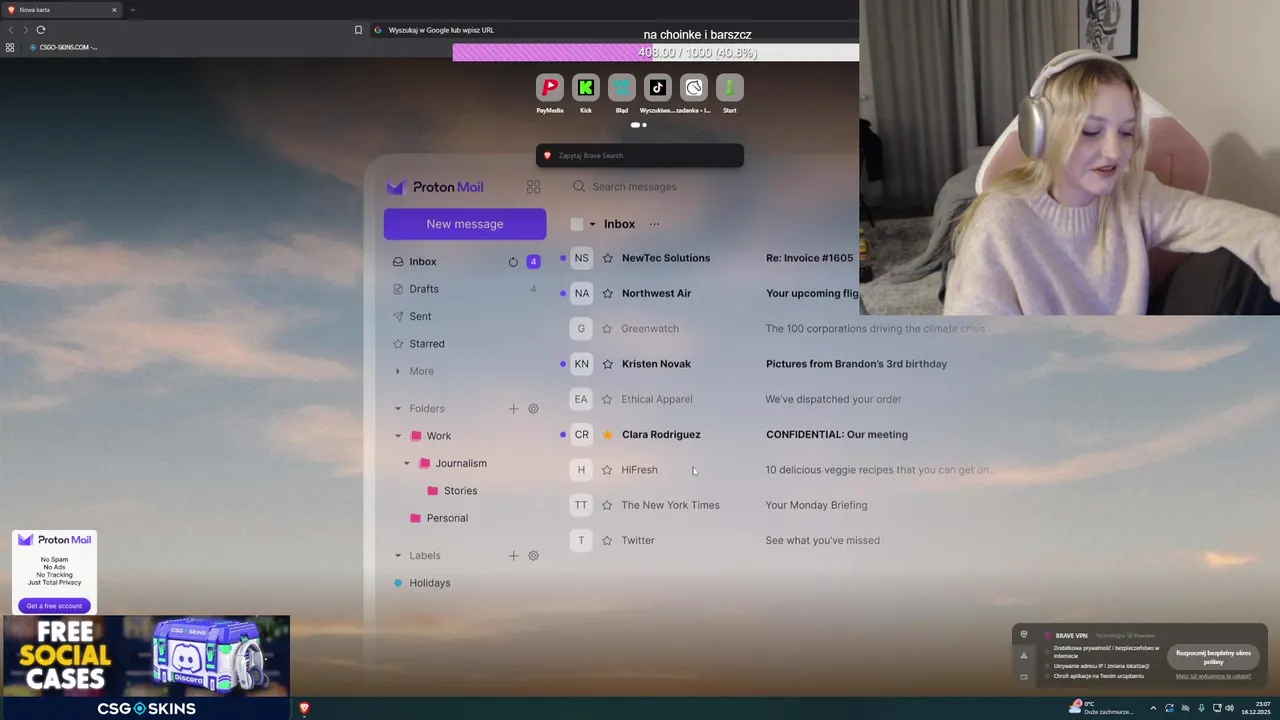The image size is (1280, 720).
Task: Open the Drafts sidebar item
Action: [465, 289]
